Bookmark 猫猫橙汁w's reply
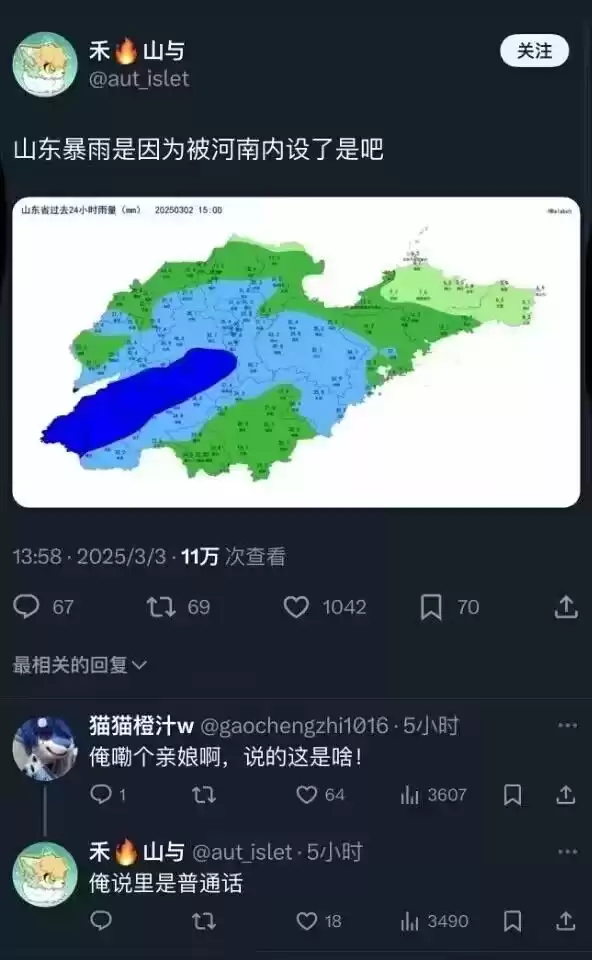This screenshot has width=592, height=960. pyautogui.click(x=512, y=795)
